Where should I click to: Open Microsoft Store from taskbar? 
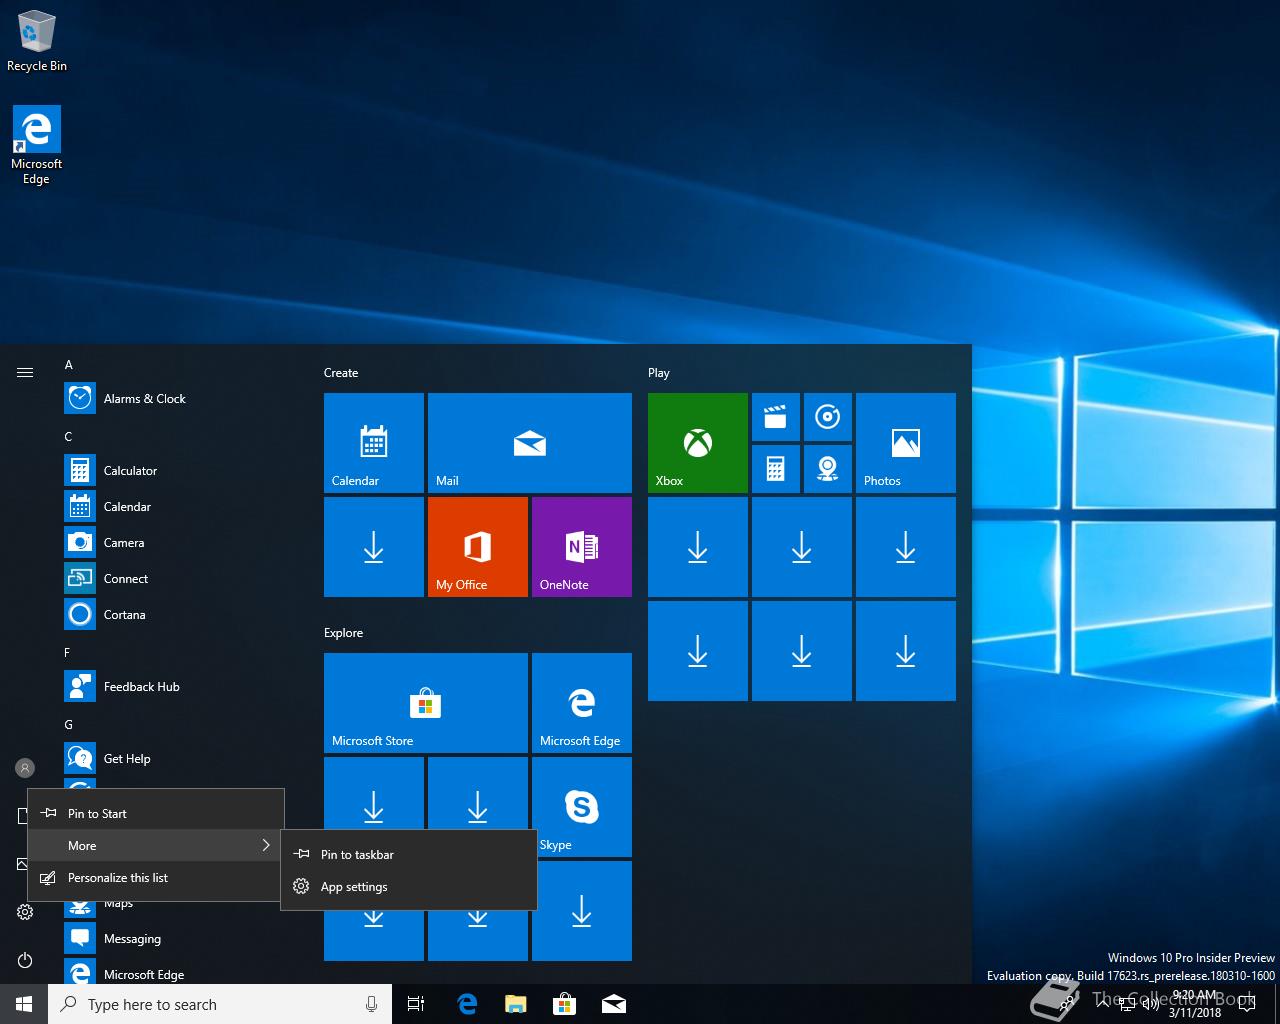pos(565,1004)
